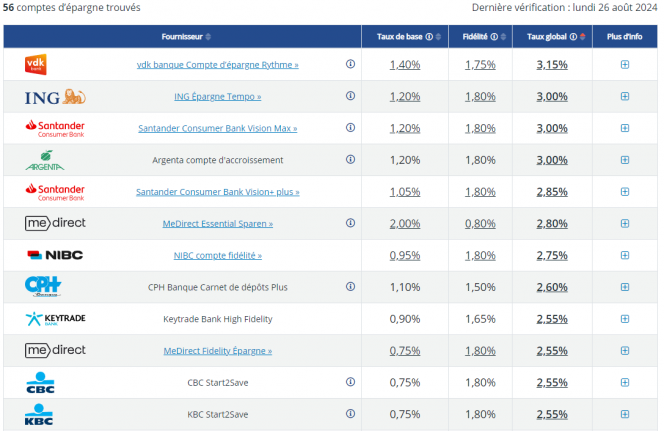Click info icon in the Taux de base header
This screenshot has width=664, height=431.
coord(430,37)
